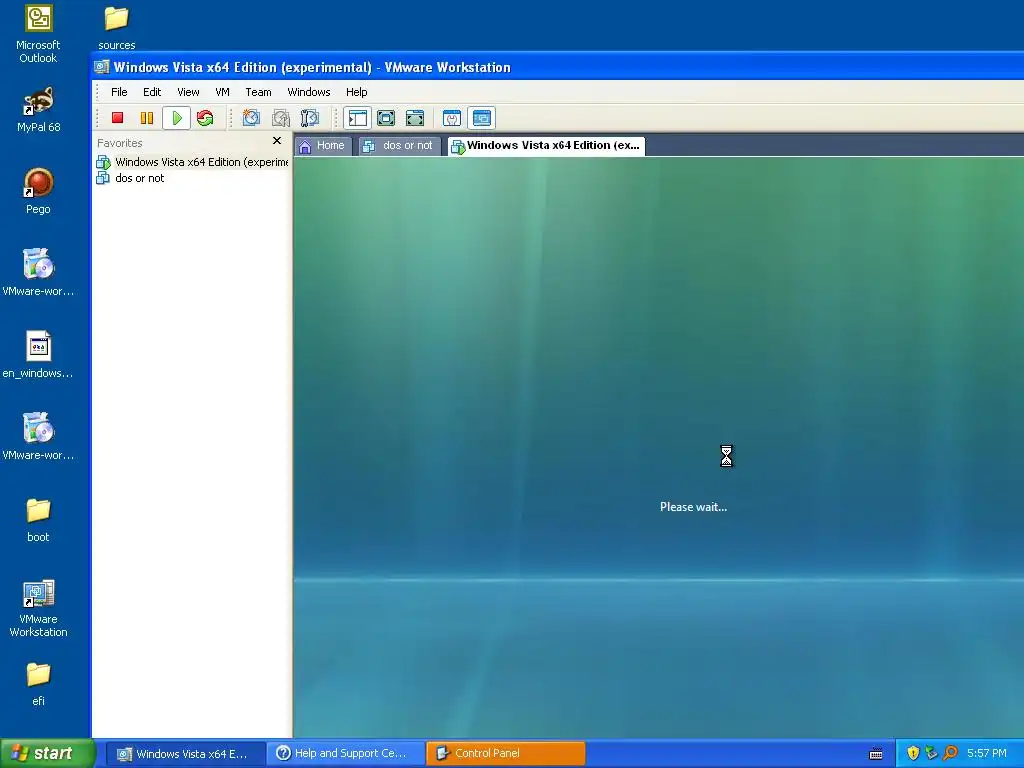Switch to Windows Vista x64 taskbar button
1024x768 pixels.
pos(184,754)
